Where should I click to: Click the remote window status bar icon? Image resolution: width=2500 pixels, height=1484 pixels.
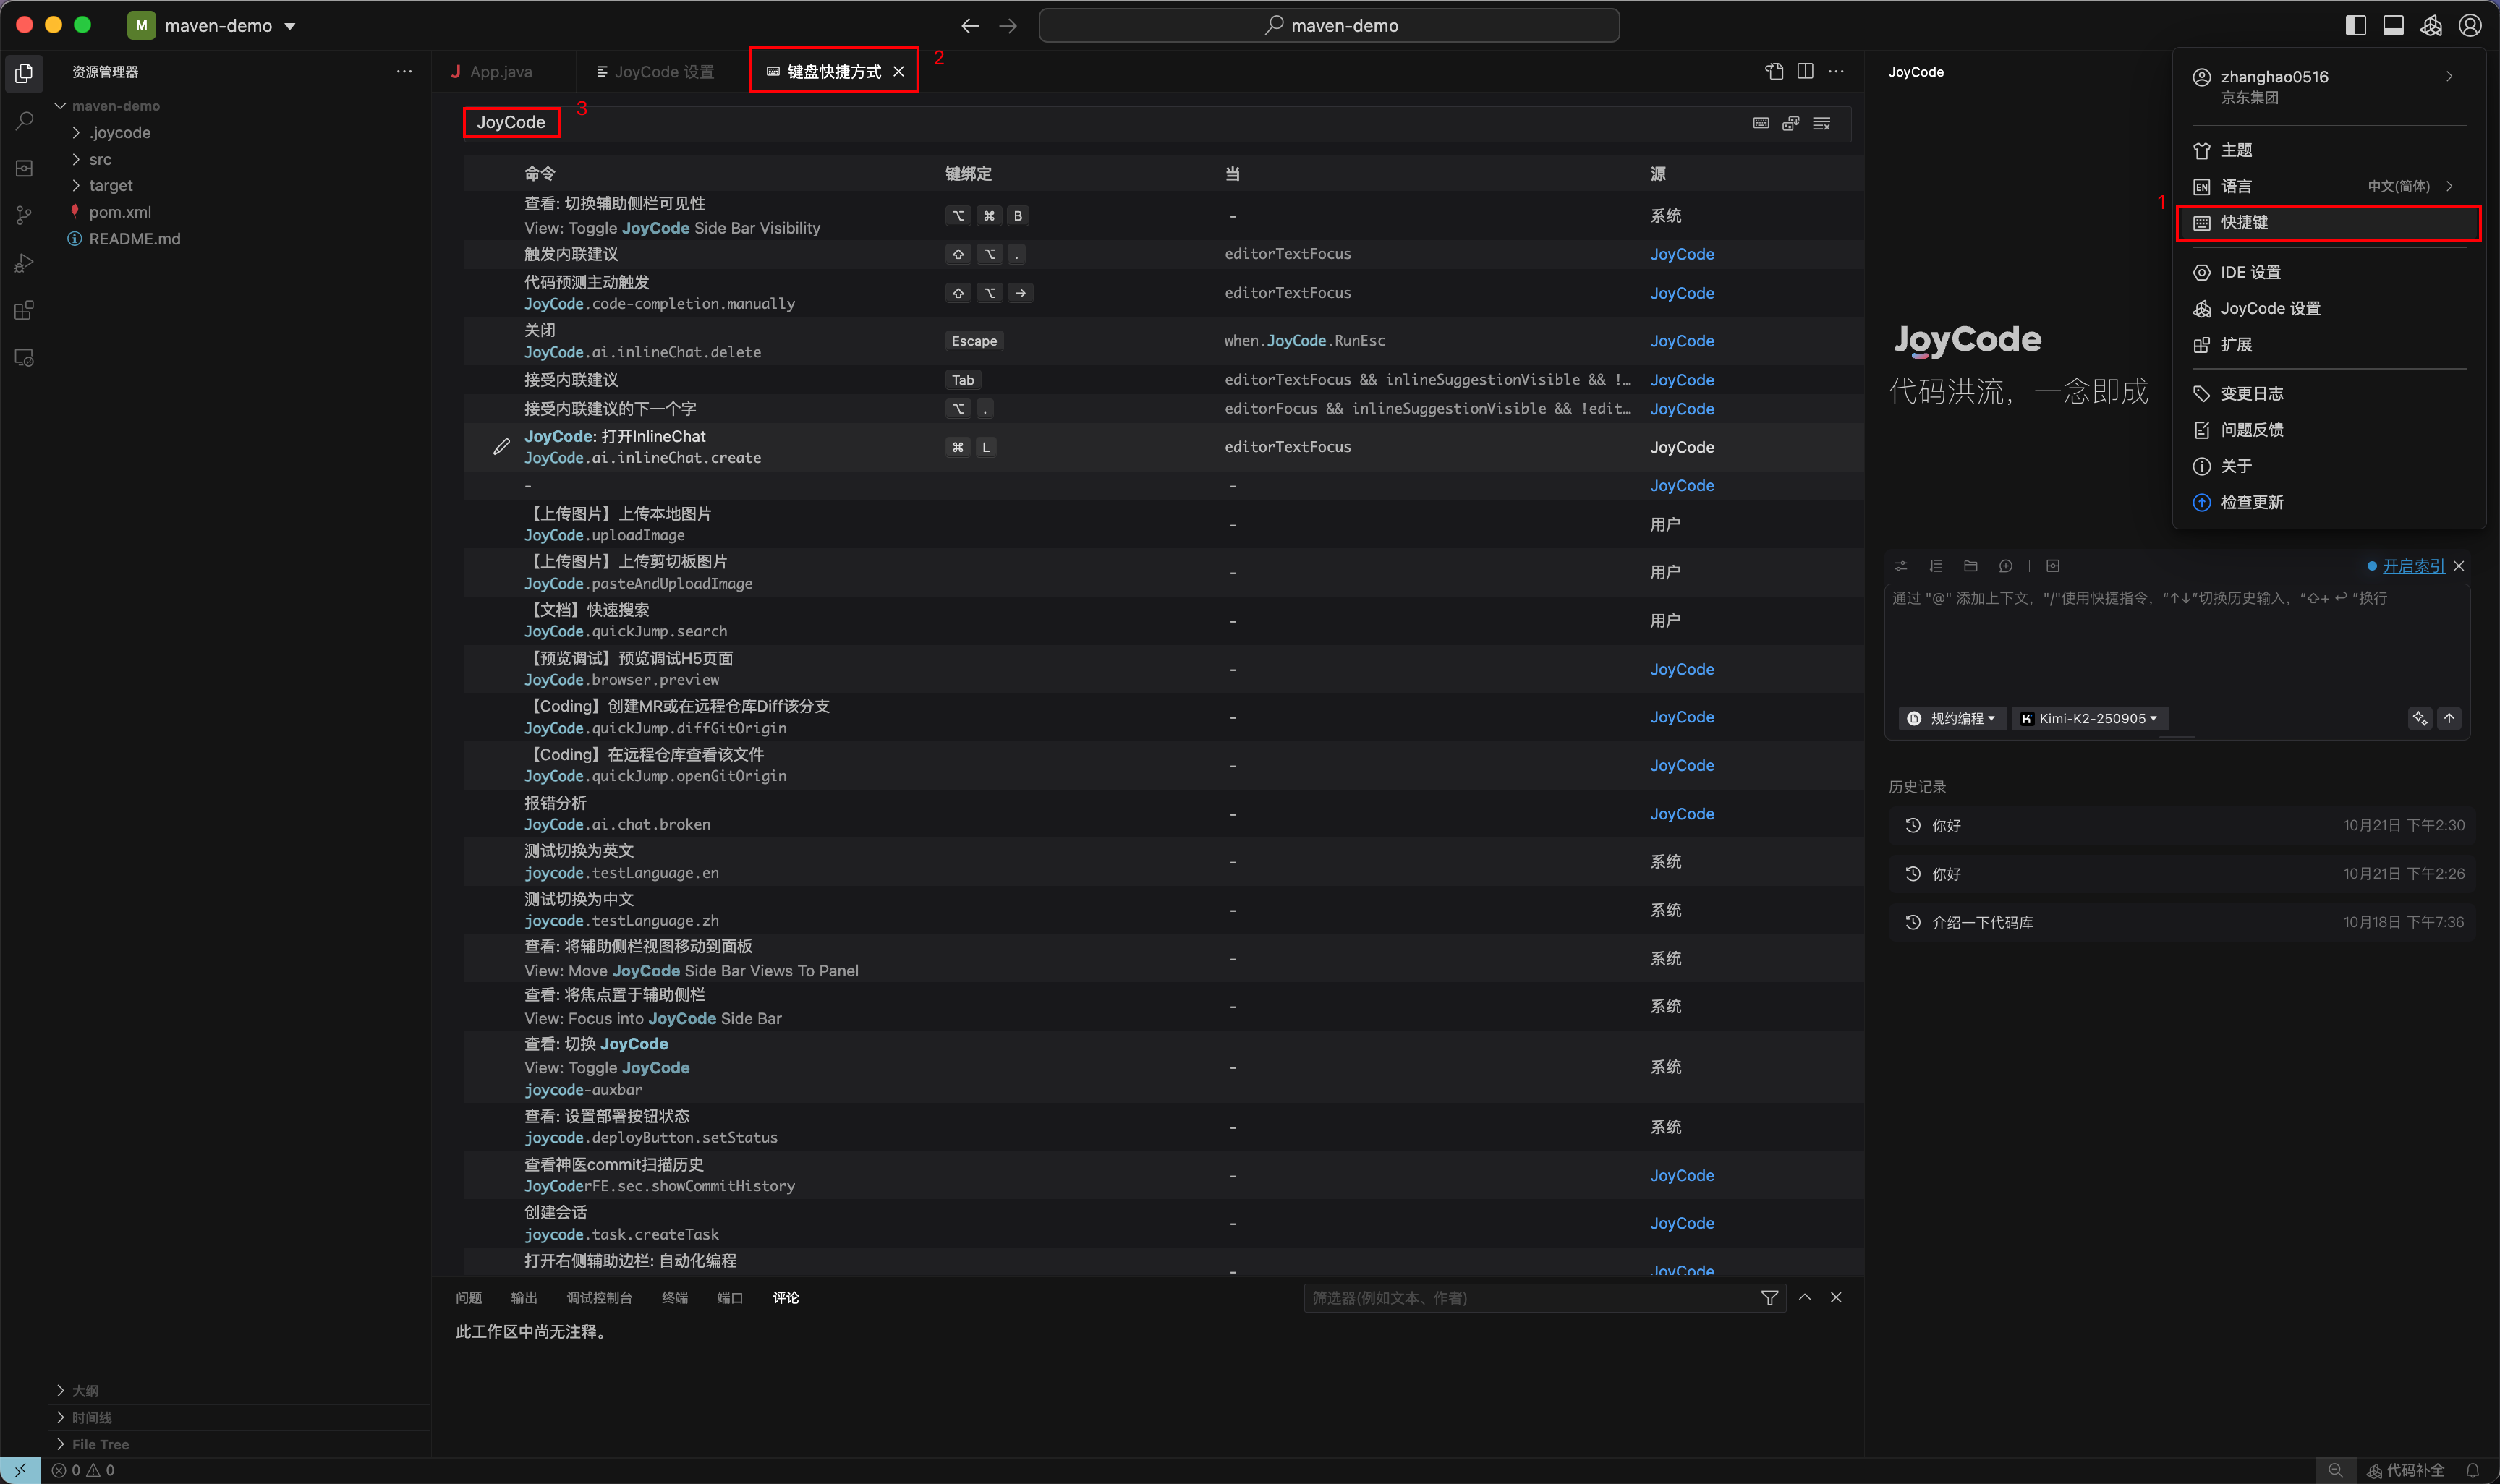pos(20,1470)
